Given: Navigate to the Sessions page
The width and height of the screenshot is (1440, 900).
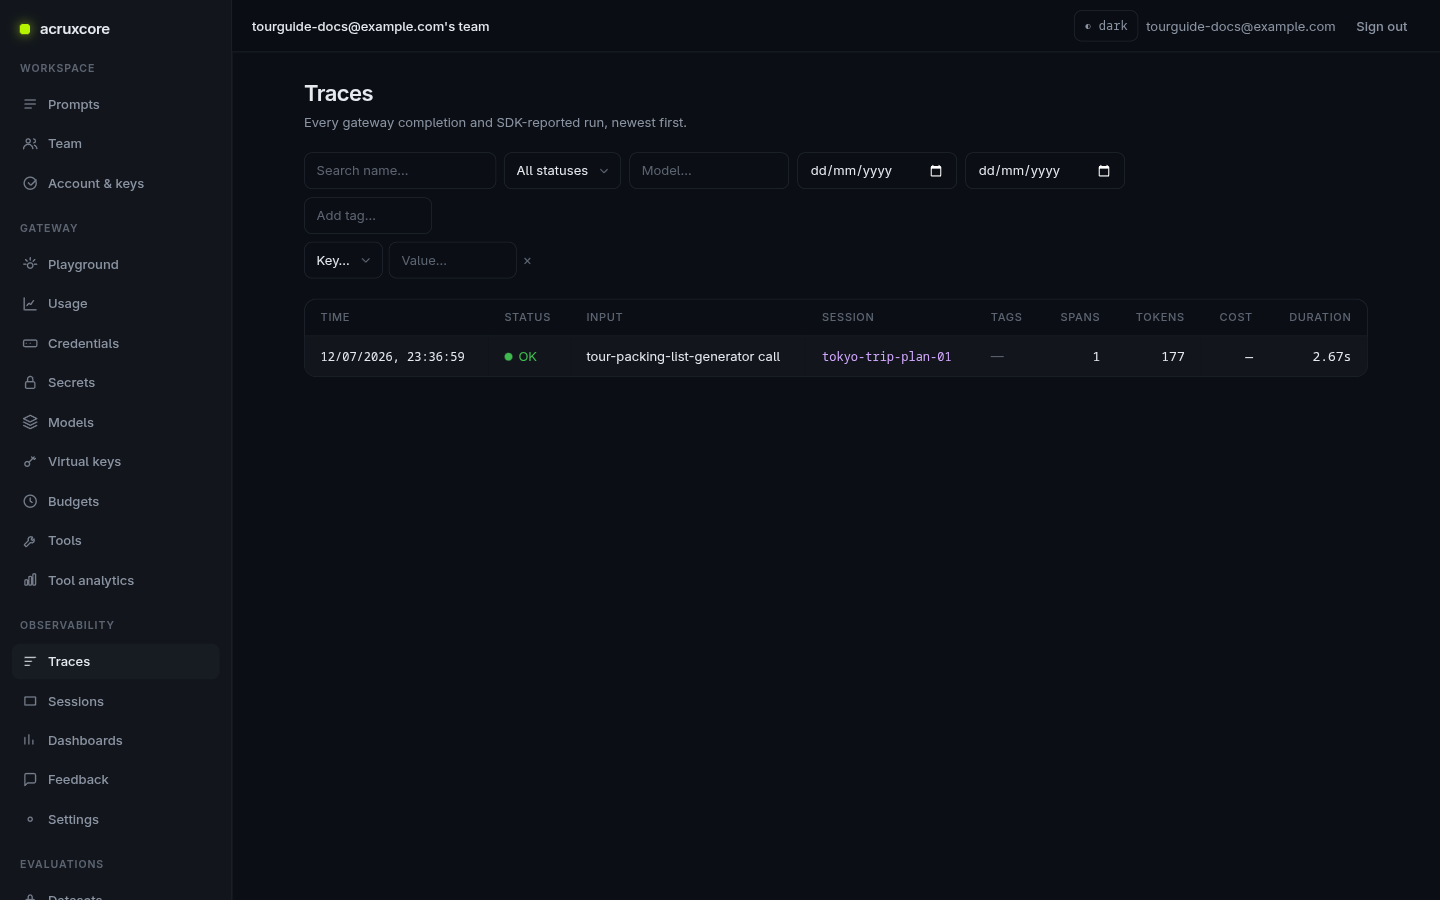Looking at the screenshot, I should click(76, 702).
